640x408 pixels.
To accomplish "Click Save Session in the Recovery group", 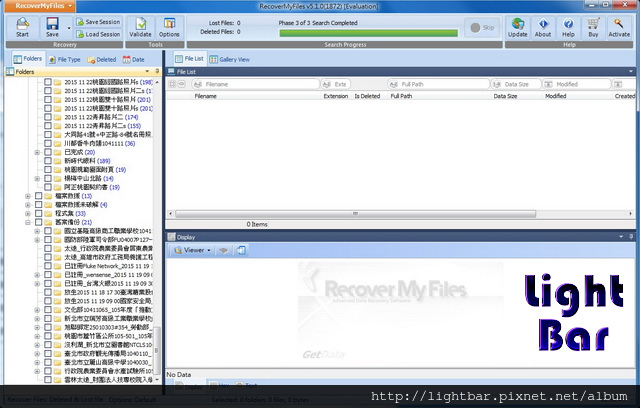I will click(98, 22).
